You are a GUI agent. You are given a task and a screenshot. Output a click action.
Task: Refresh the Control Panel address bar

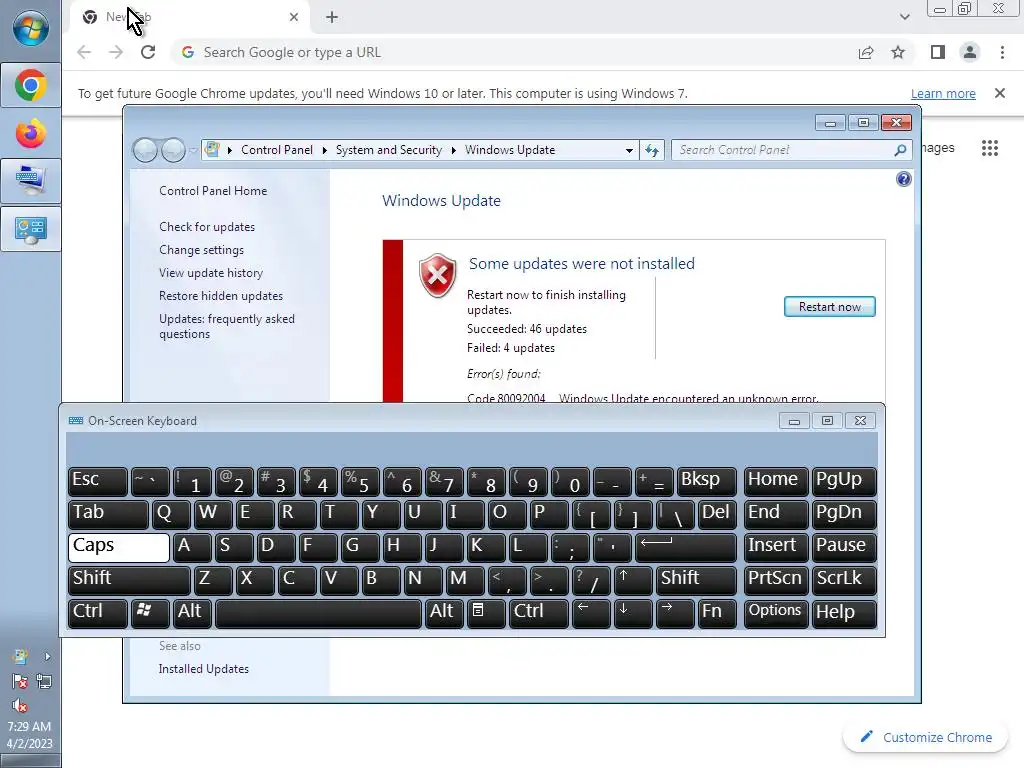652,150
